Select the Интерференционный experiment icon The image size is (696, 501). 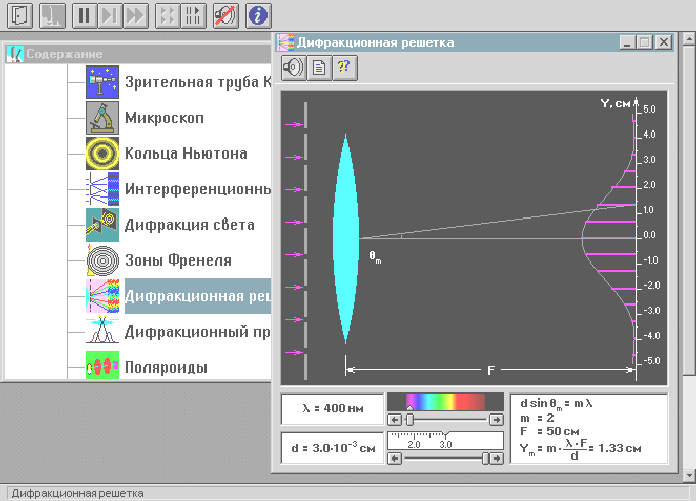(x=103, y=189)
